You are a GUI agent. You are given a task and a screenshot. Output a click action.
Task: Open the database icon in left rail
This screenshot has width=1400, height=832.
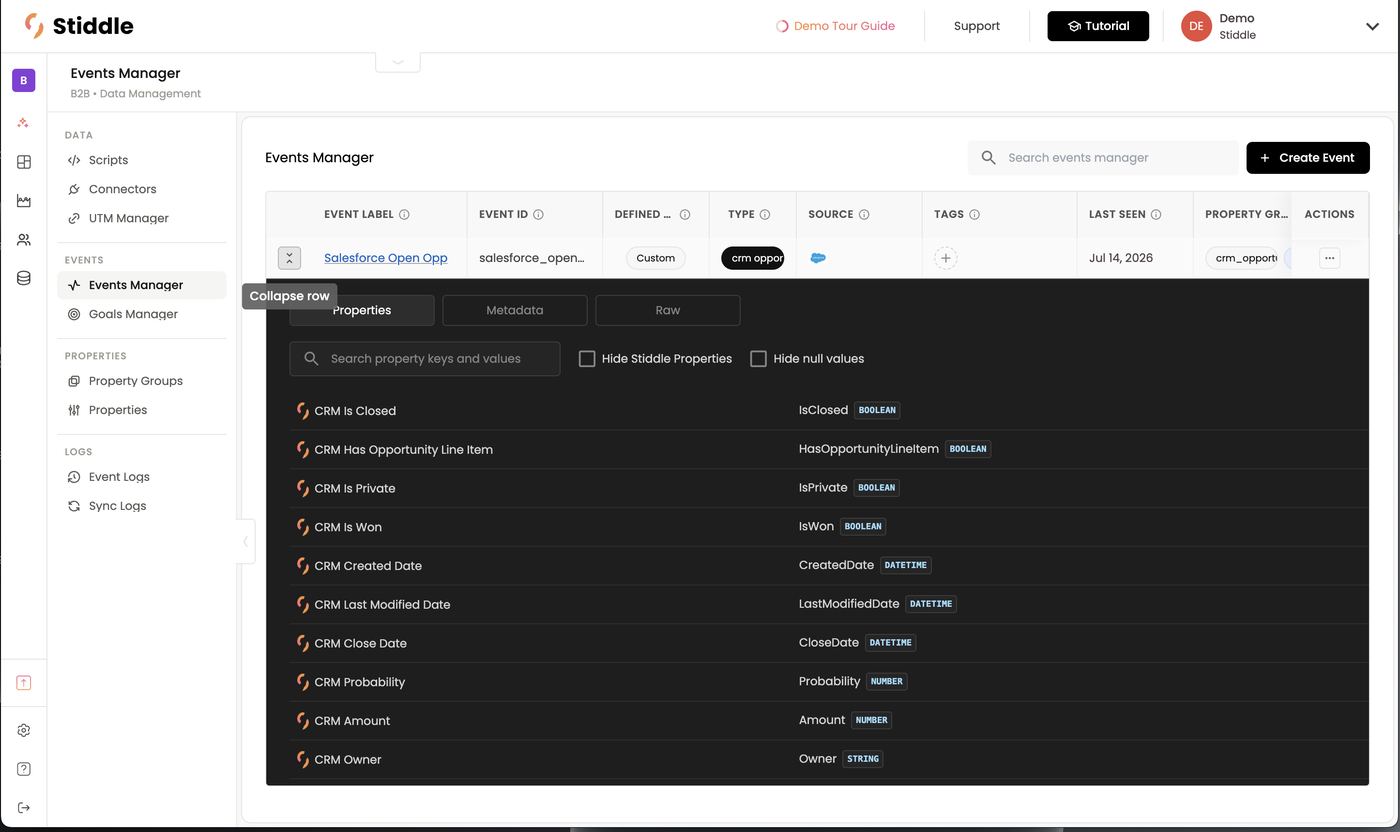24,279
